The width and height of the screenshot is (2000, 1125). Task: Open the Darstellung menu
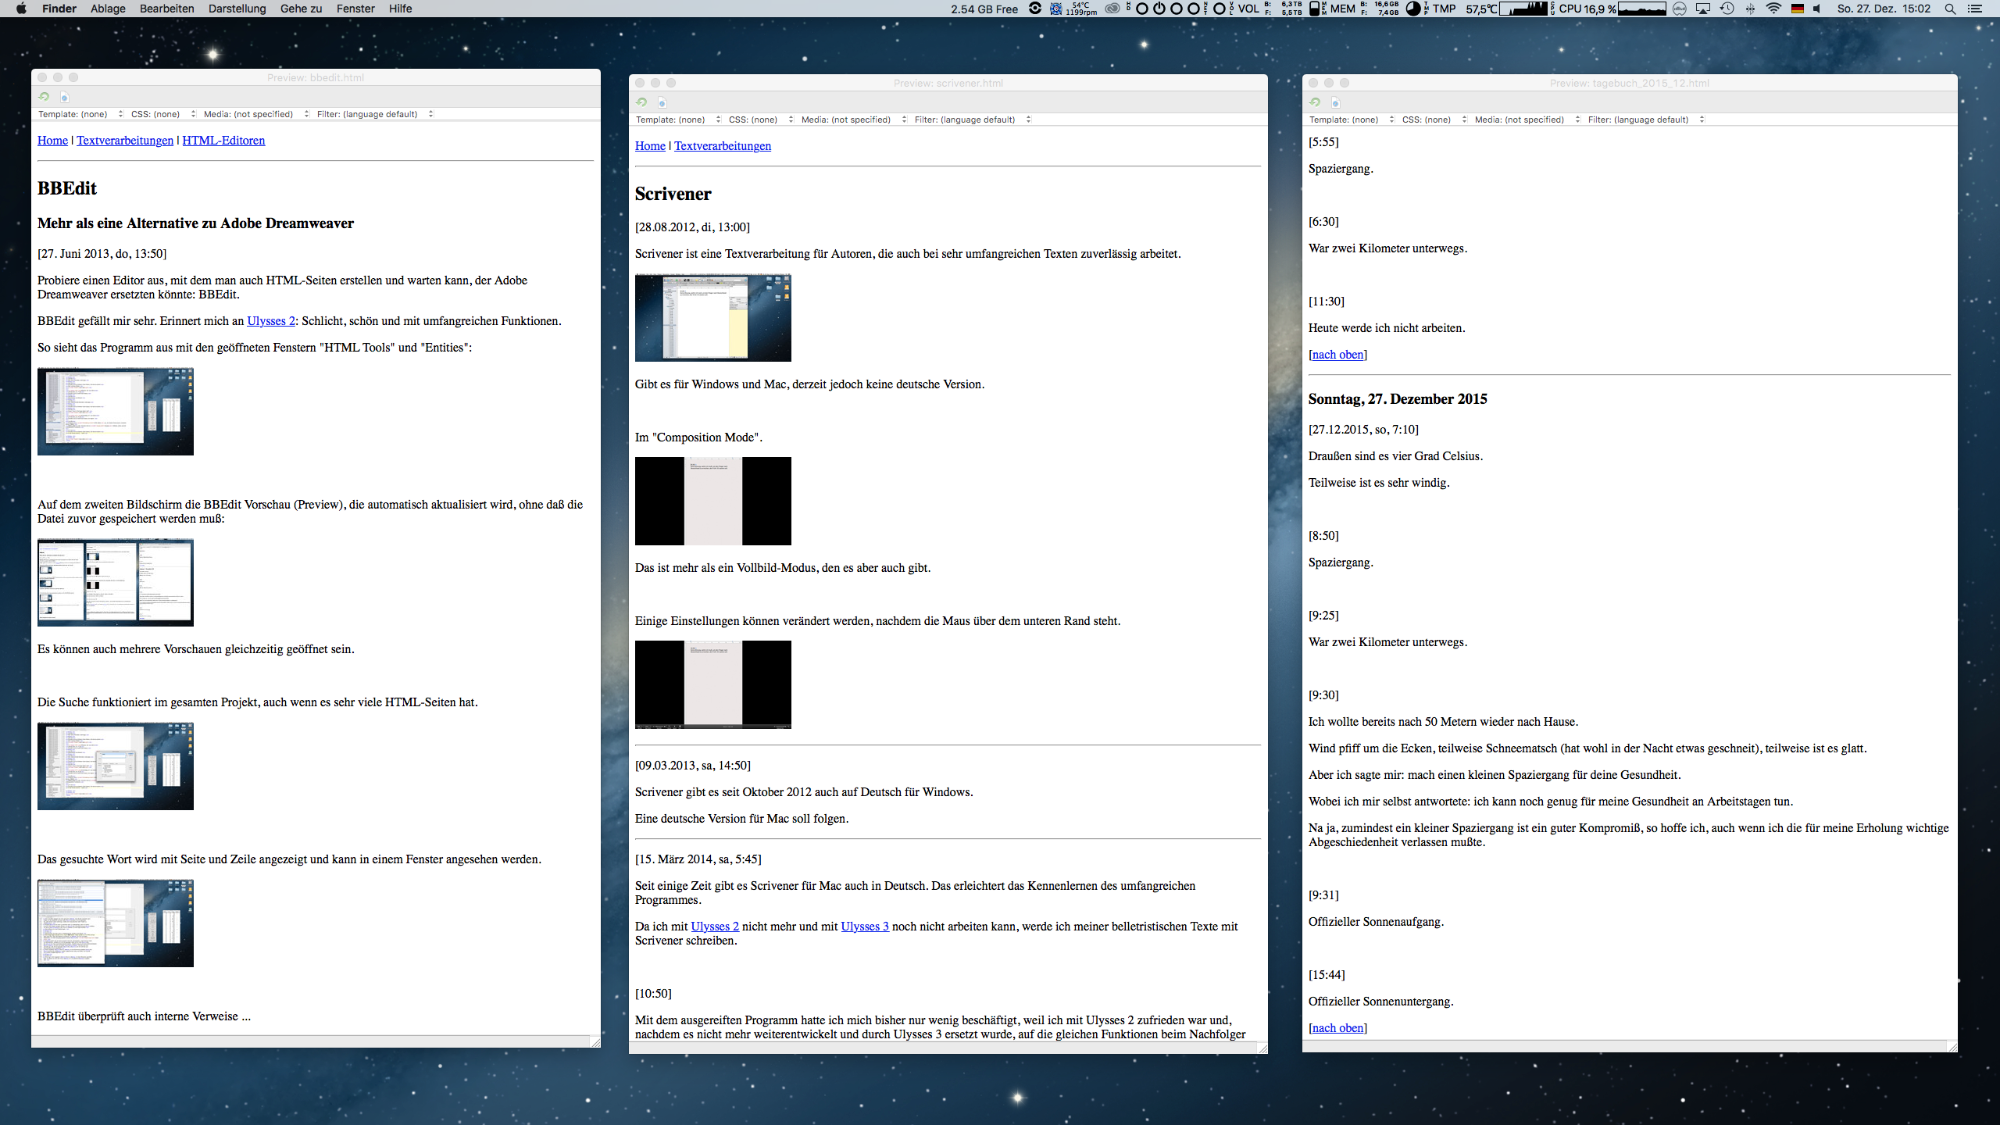tap(237, 9)
